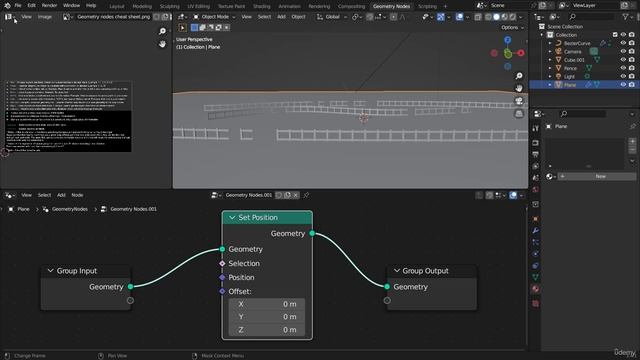Collapse the Group Input node
640x360 pixels.
click(50, 271)
